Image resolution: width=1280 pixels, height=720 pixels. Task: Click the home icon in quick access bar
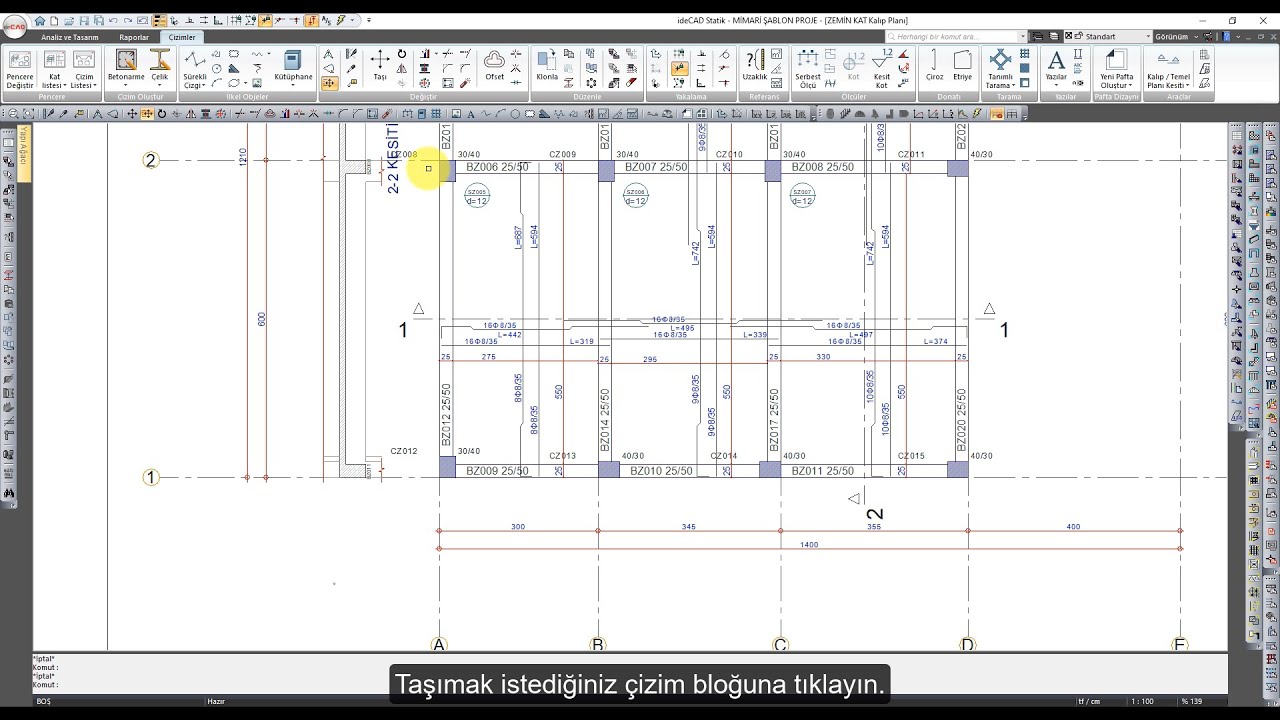40,21
